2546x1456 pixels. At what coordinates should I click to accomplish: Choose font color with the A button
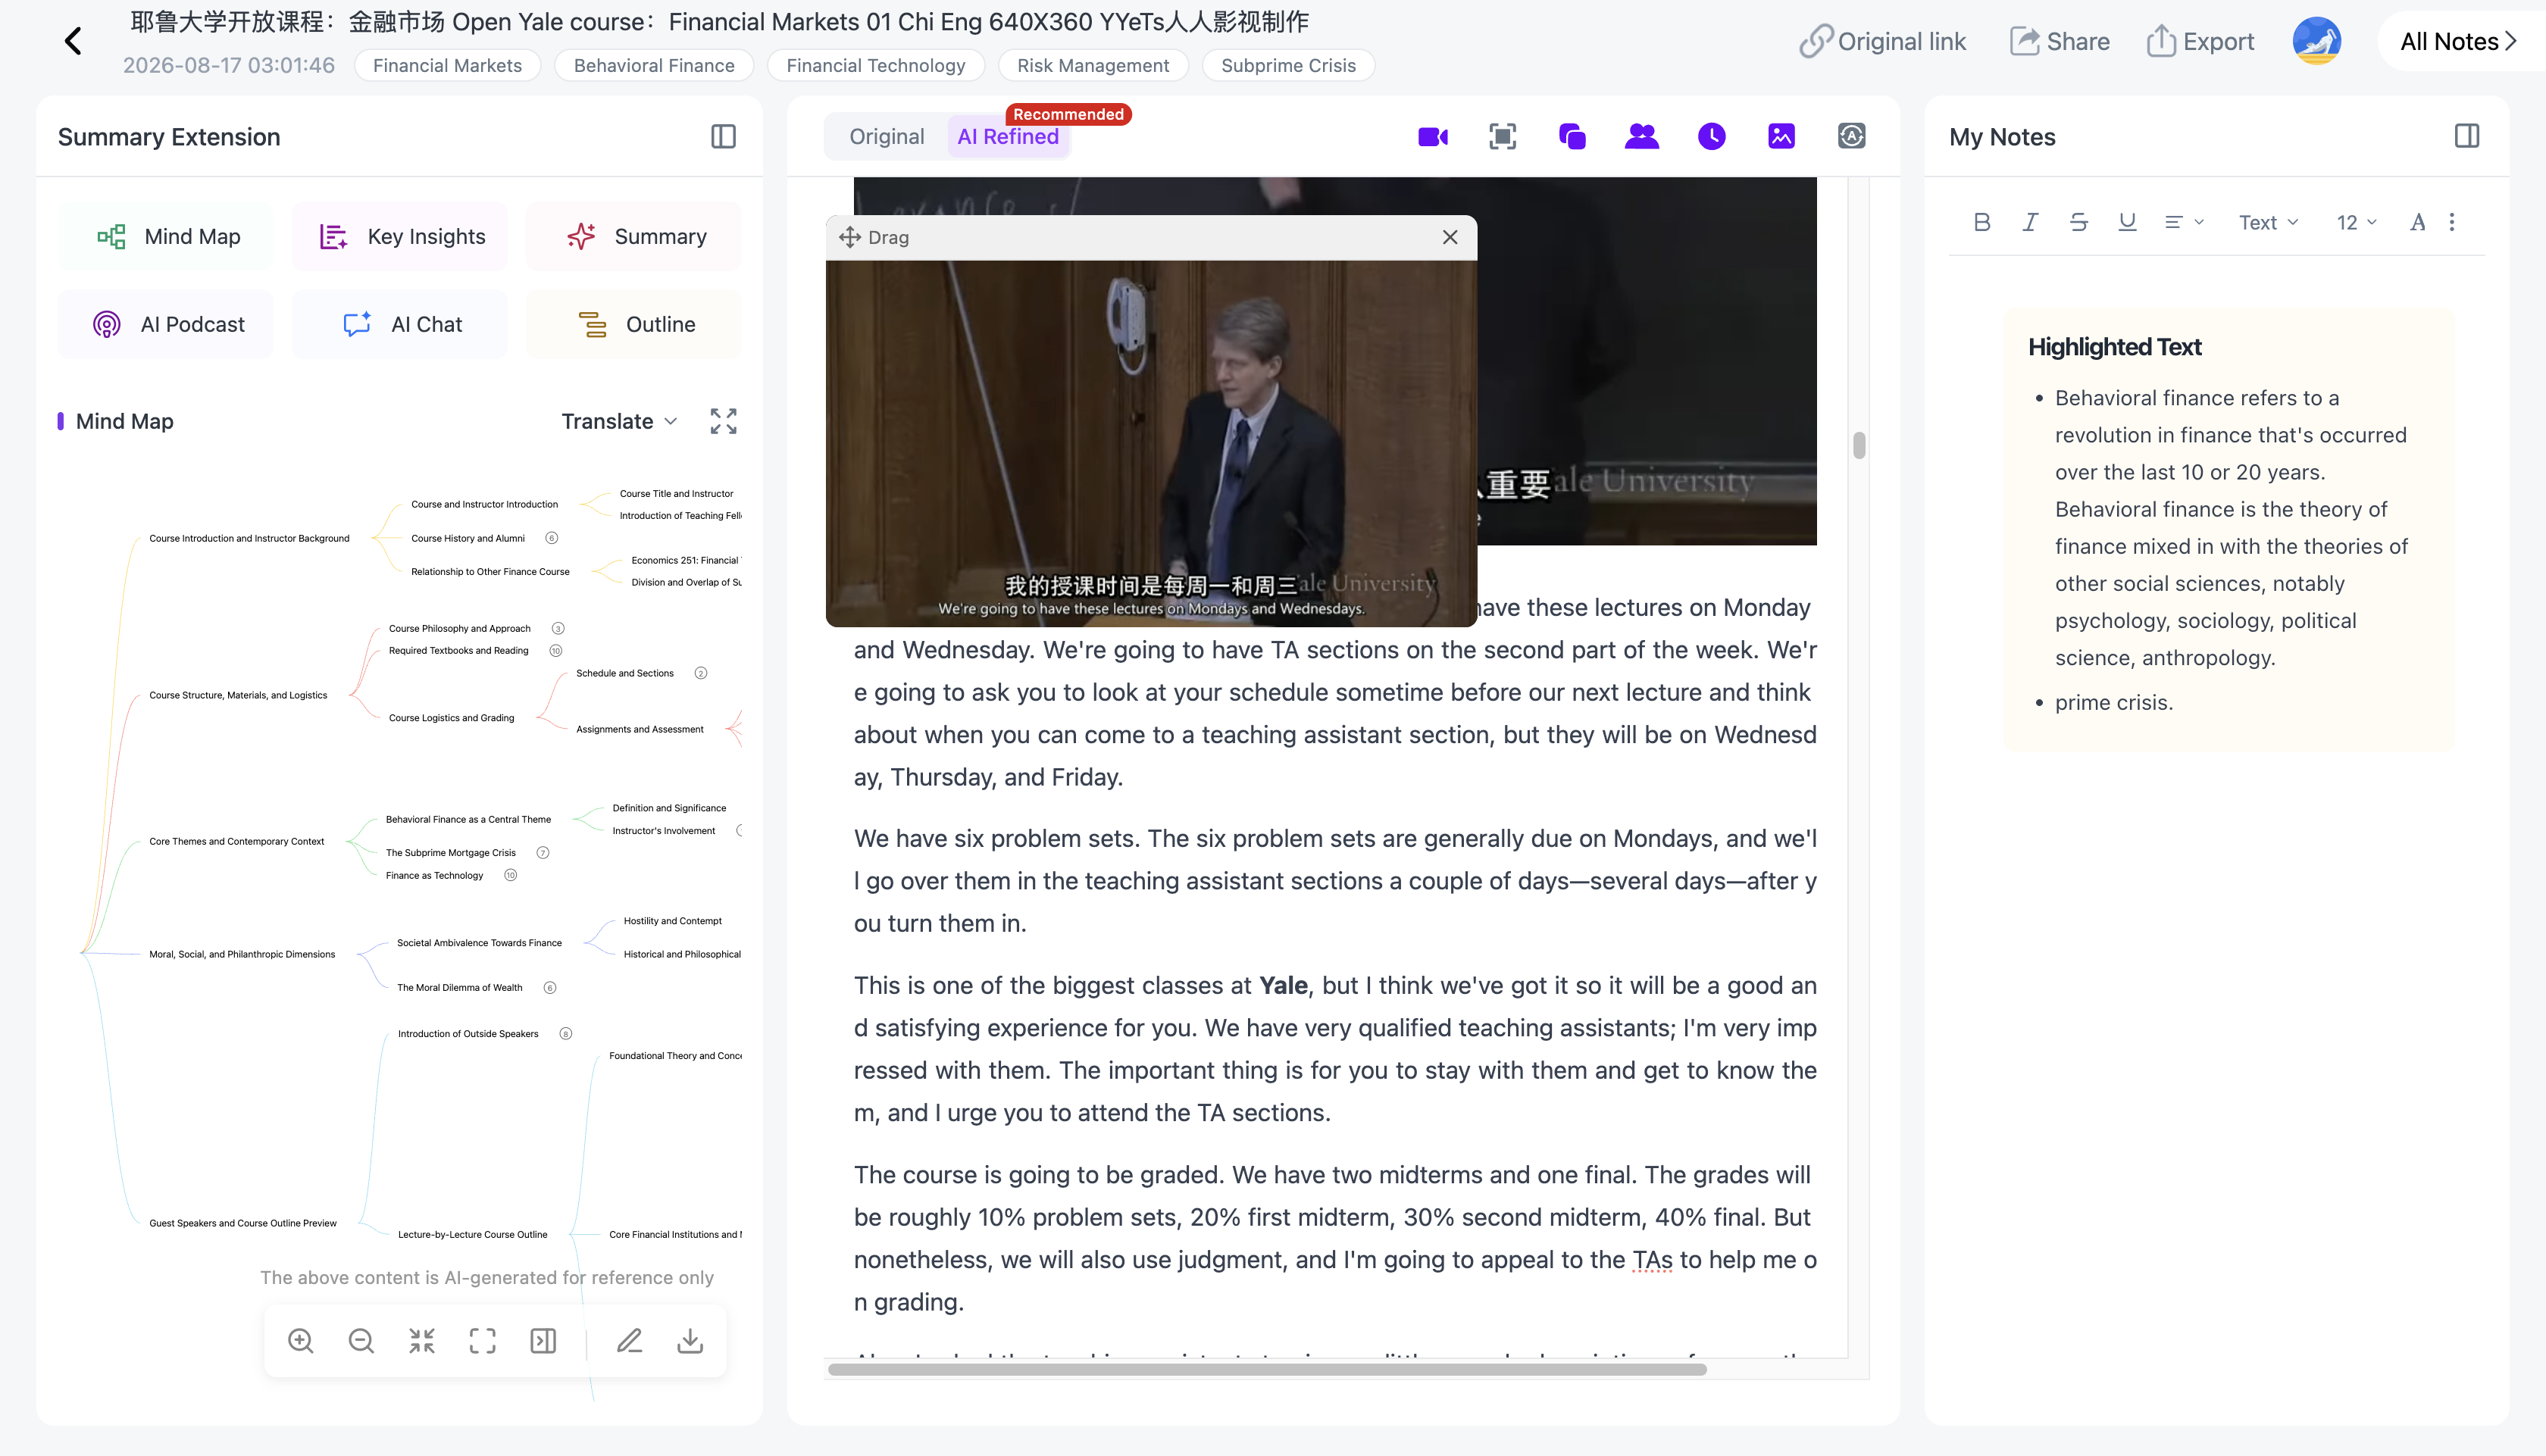pyautogui.click(x=2417, y=222)
